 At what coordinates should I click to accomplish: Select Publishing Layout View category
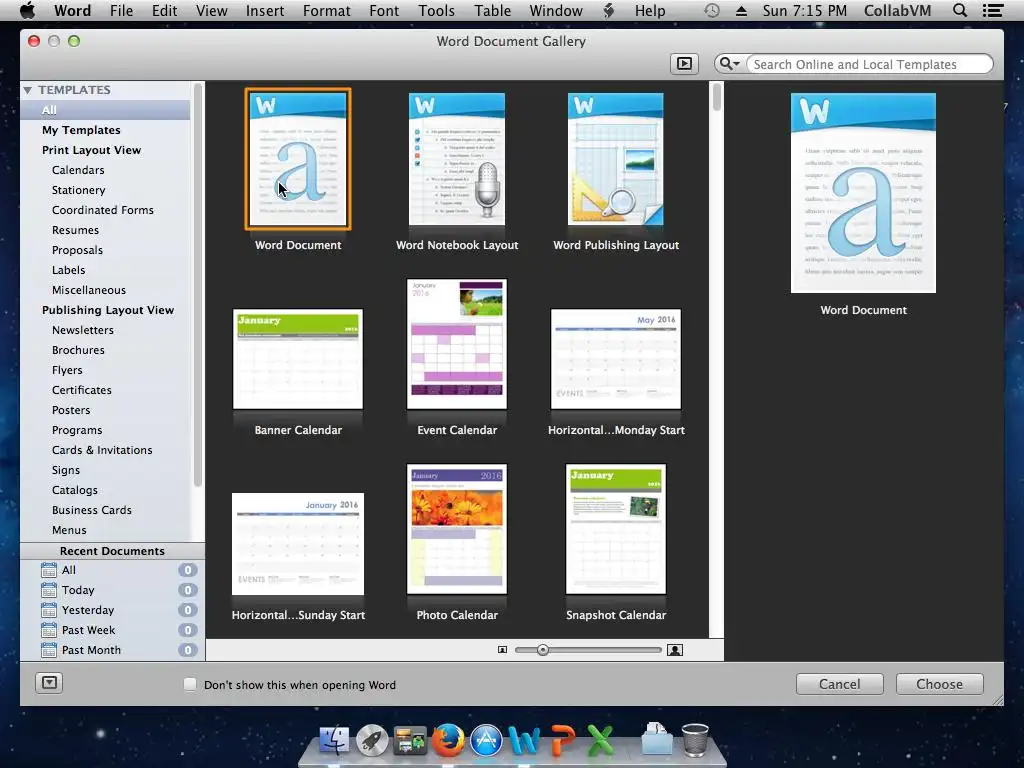click(x=108, y=310)
